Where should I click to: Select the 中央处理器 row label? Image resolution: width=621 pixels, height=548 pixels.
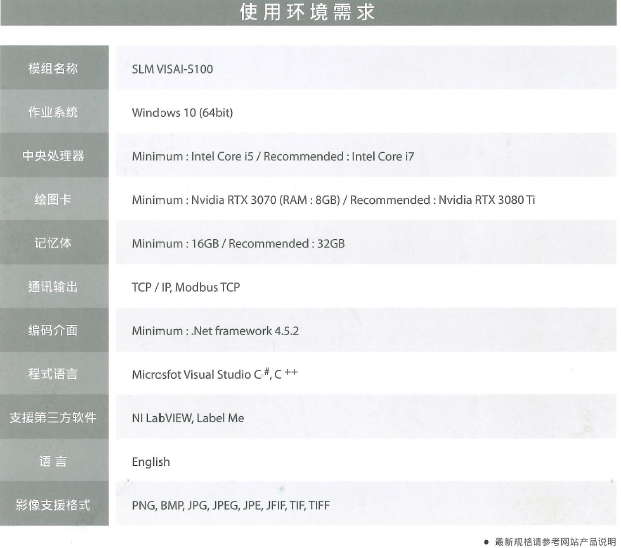click(54, 156)
